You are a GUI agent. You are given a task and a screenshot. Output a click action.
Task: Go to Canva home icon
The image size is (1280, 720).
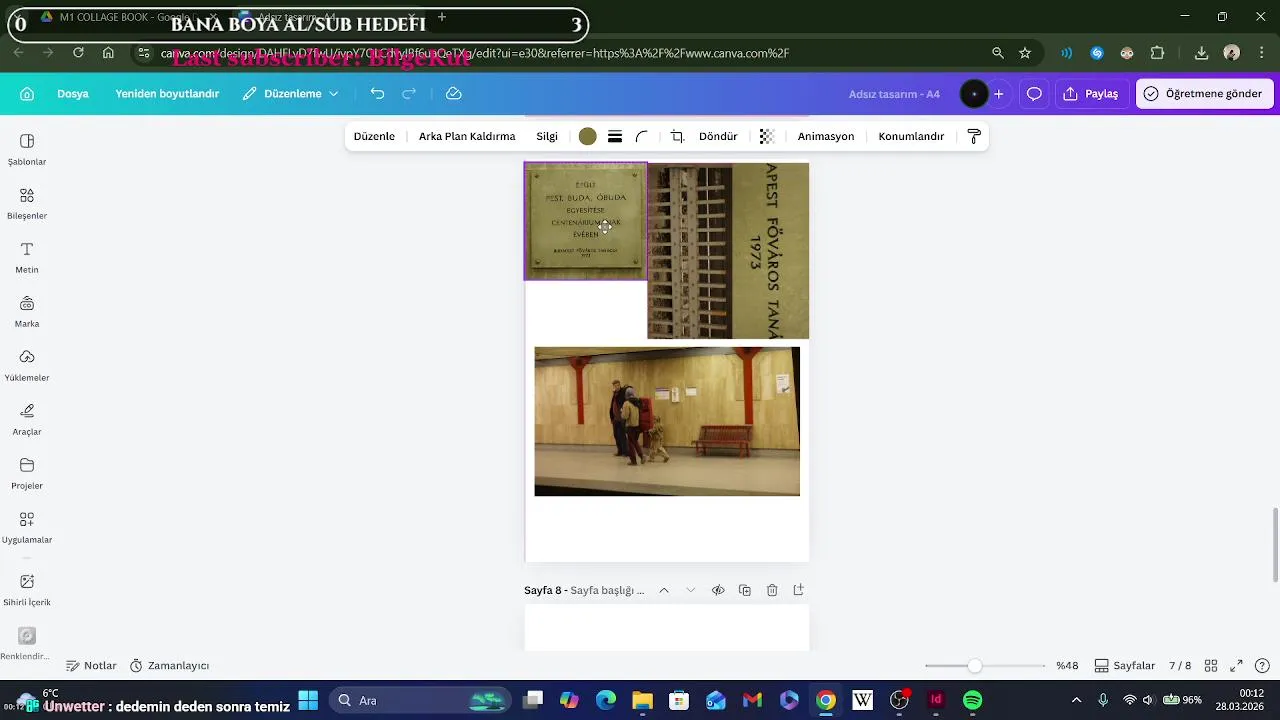[x=27, y=94]
